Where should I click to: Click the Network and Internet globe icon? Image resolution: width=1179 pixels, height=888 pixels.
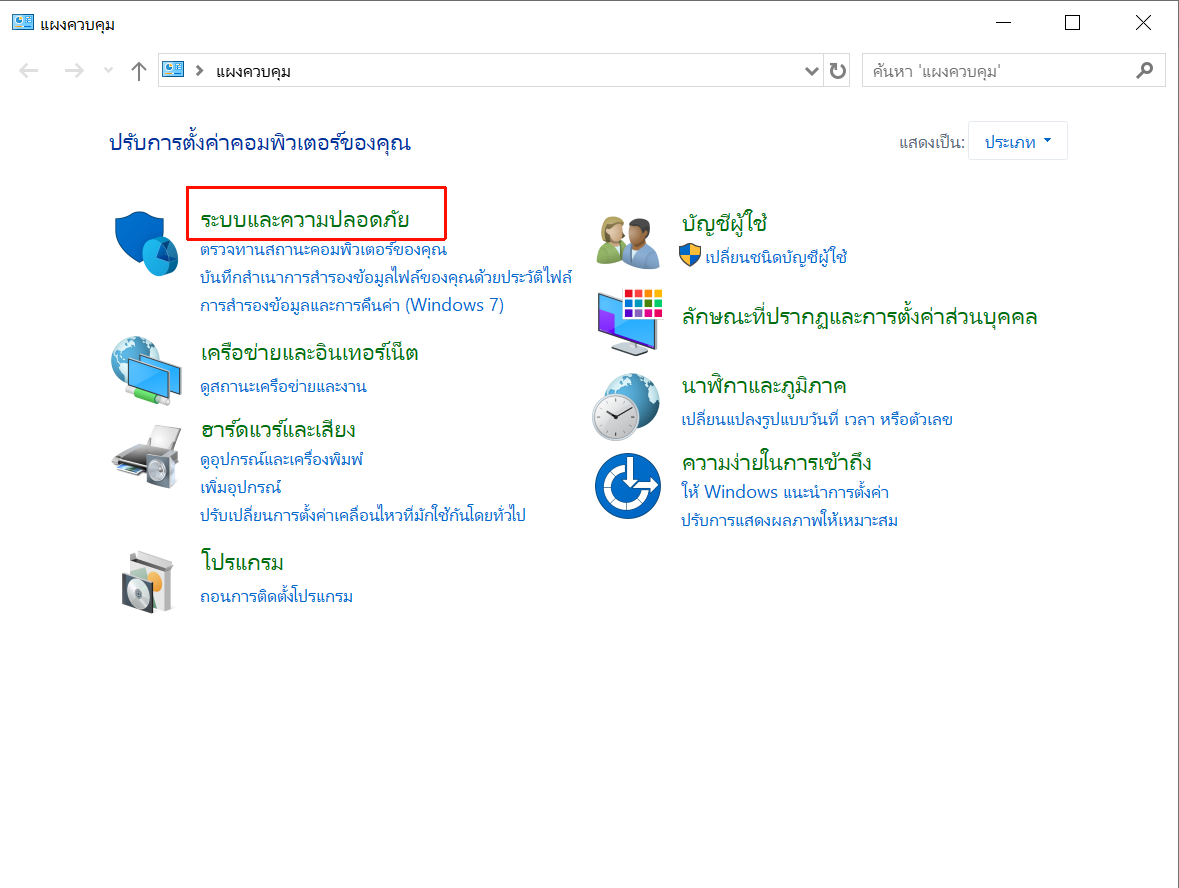click(146, 370)
